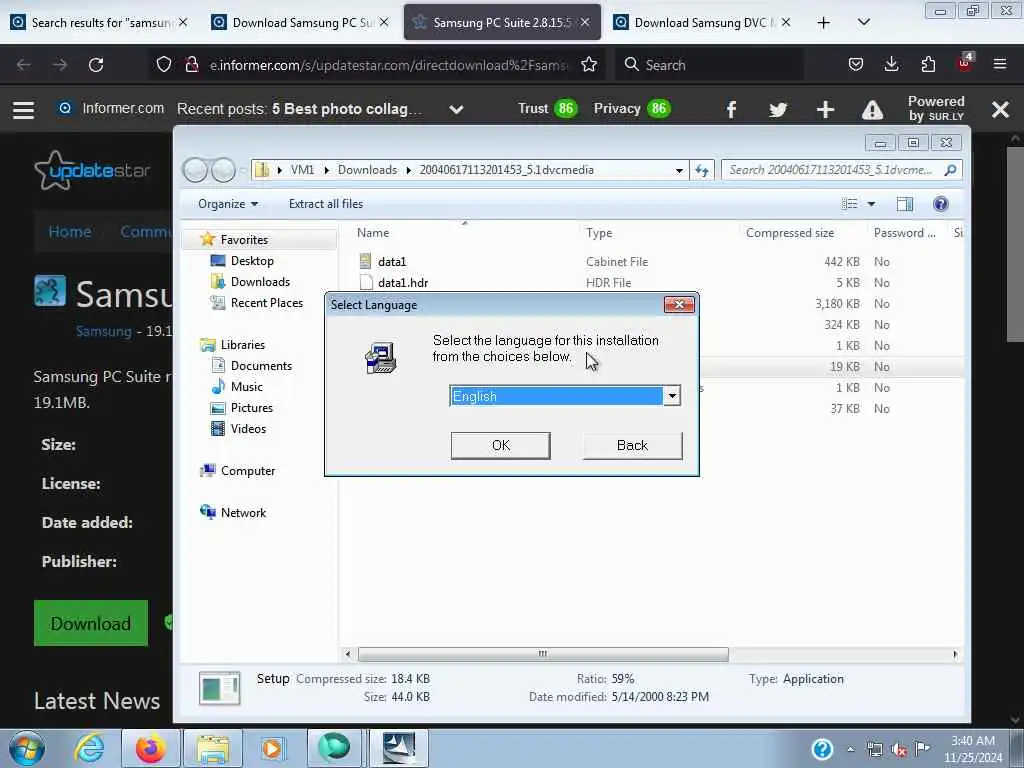Open list all tabs chevron
This screenshot has height=768, width=1024.
click(x=863, y=23)
